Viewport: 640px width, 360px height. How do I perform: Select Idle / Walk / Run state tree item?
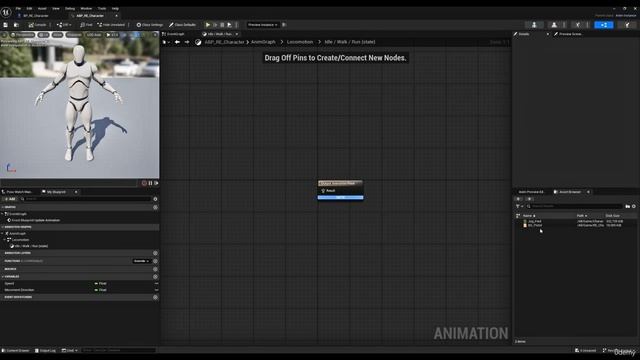[x=29, y=246]
